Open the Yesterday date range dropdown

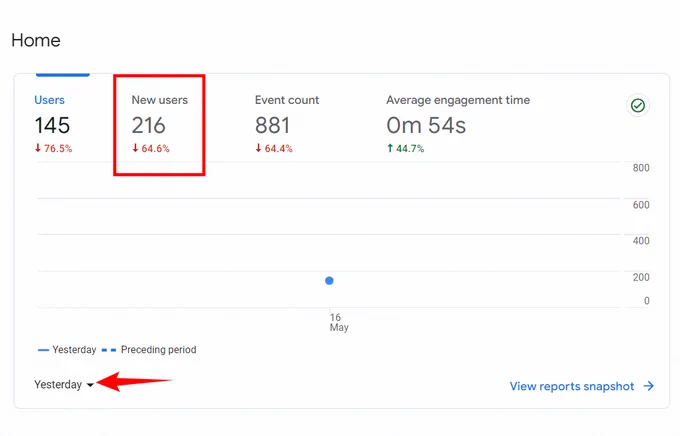point(64,384)
